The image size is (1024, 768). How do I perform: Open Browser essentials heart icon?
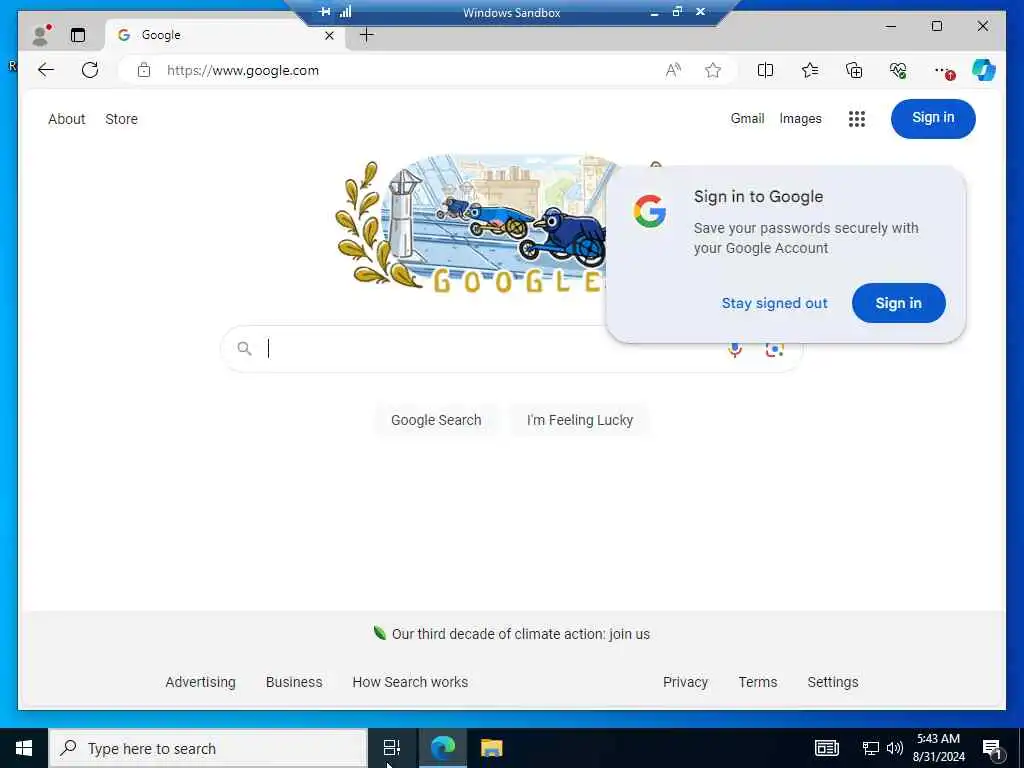tap(898, 70)
